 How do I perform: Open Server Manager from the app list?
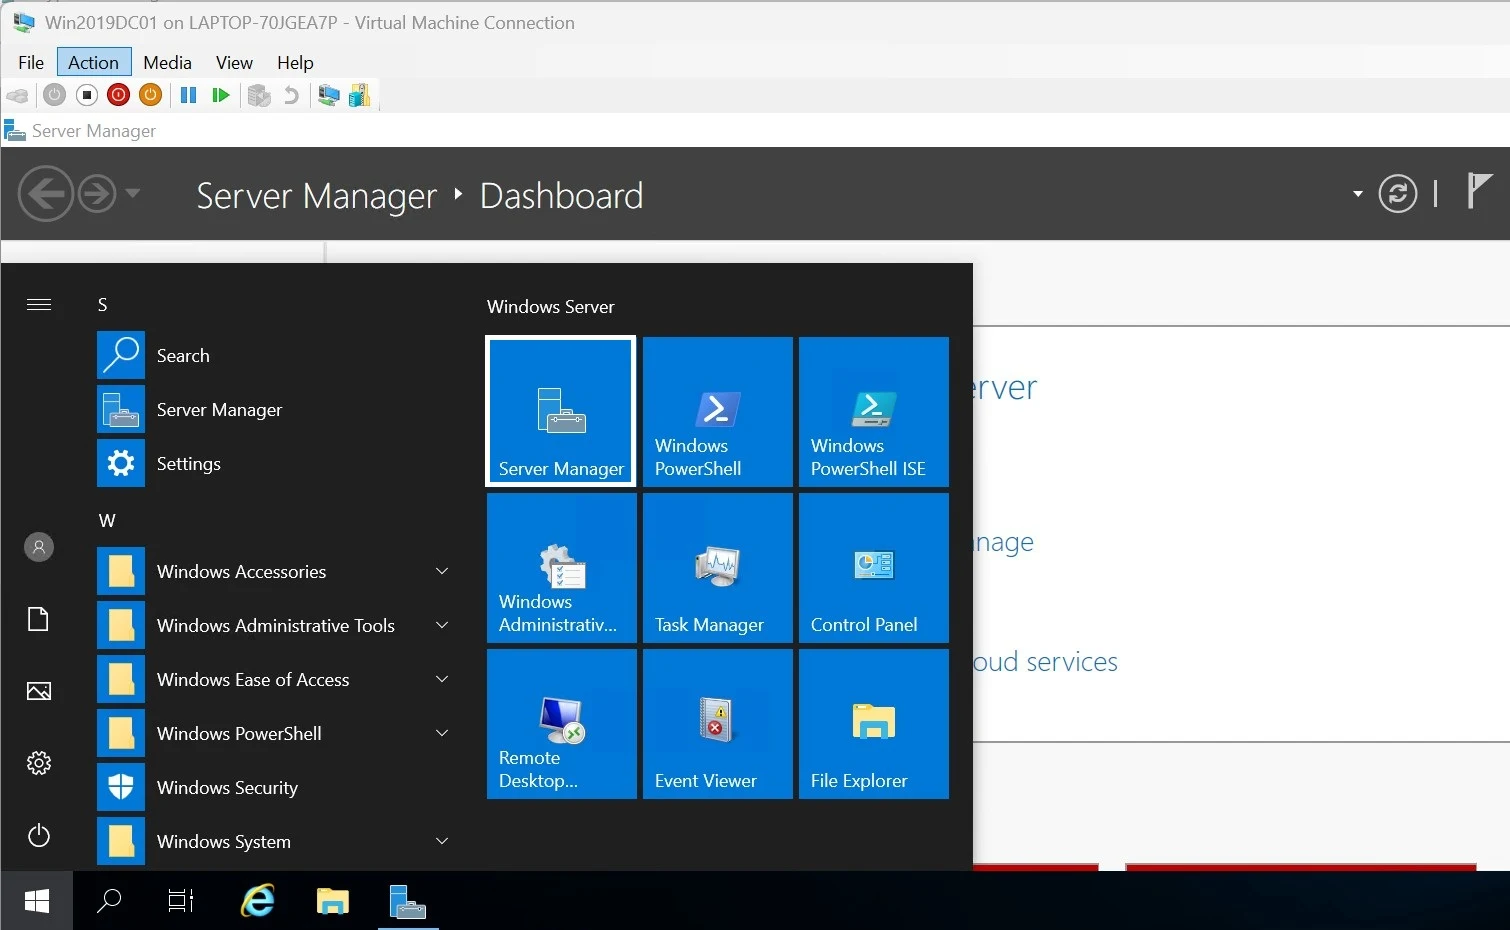click(x=277, y=409)
